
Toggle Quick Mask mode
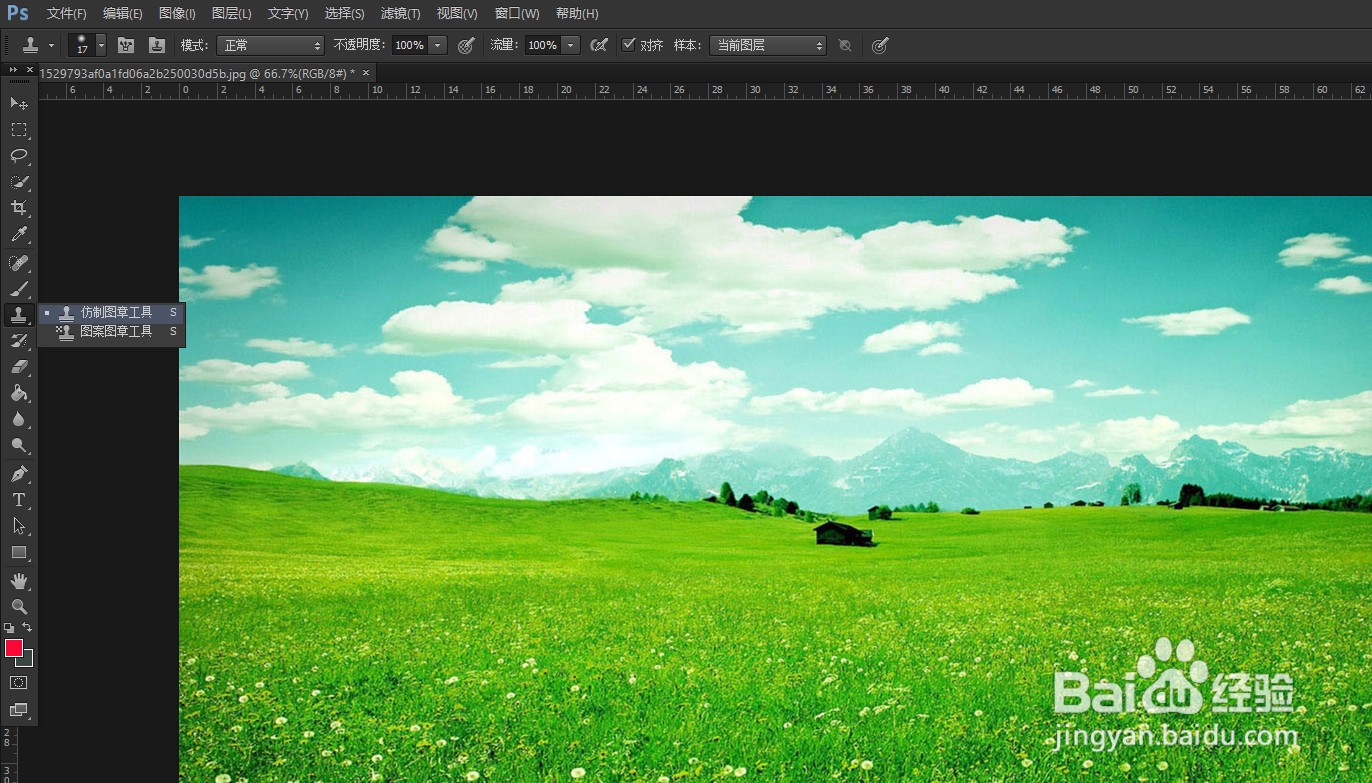(18, 682)
